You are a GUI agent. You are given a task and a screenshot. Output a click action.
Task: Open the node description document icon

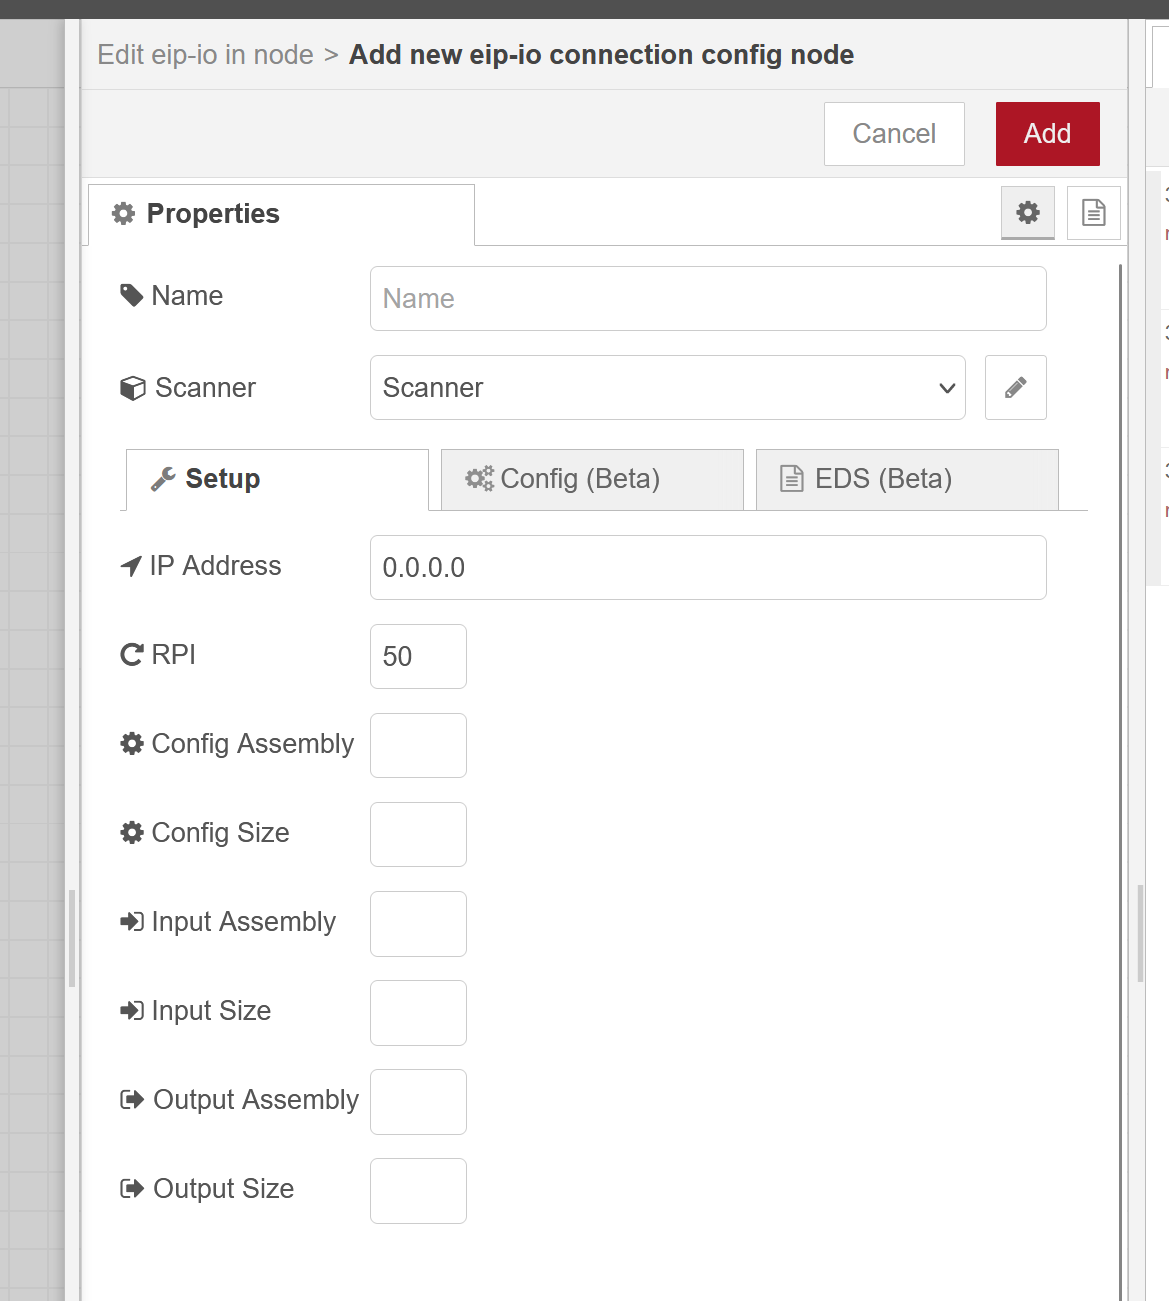coord(1094,212)
